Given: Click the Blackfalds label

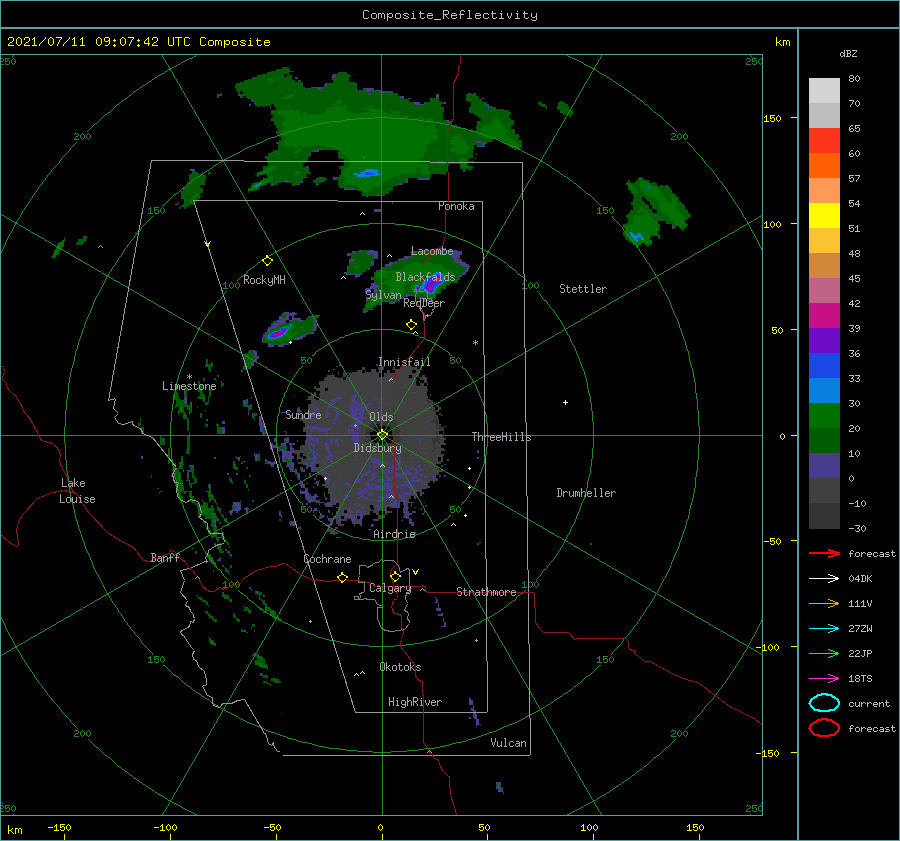Looking at the screenshot, I should (x=425, y=277).
